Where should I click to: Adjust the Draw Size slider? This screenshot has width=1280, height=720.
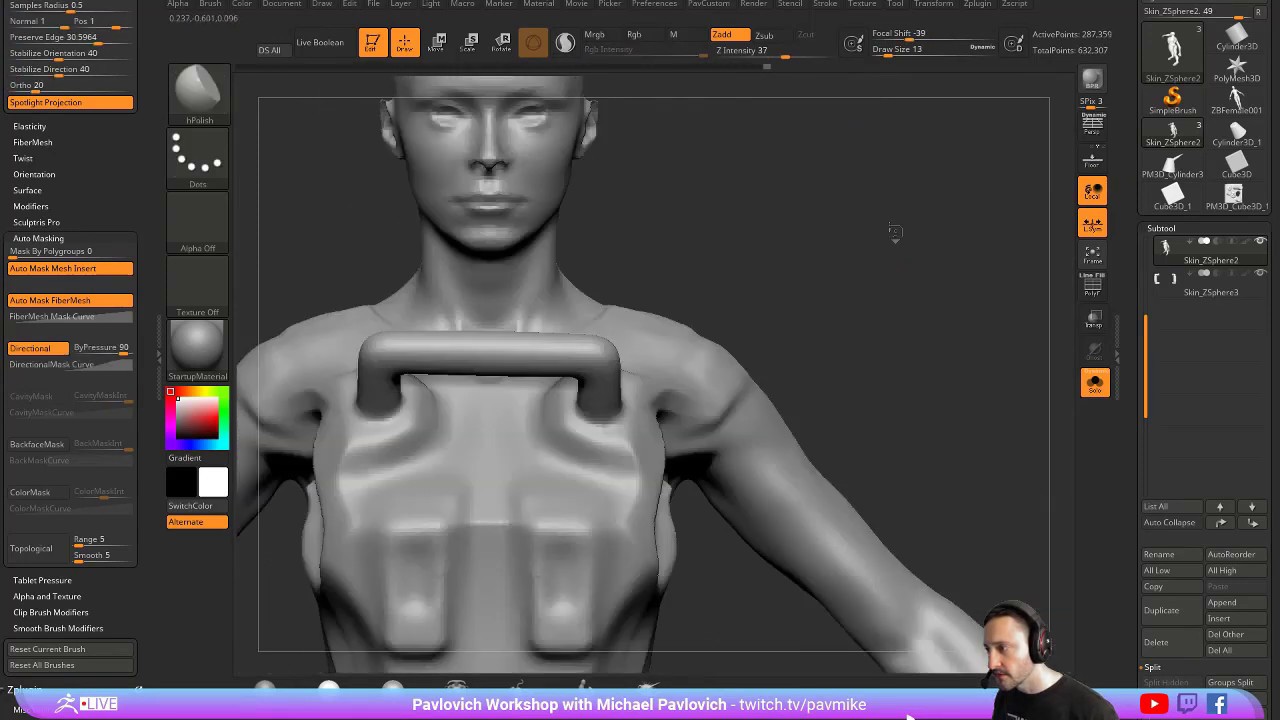coord(932,51)
